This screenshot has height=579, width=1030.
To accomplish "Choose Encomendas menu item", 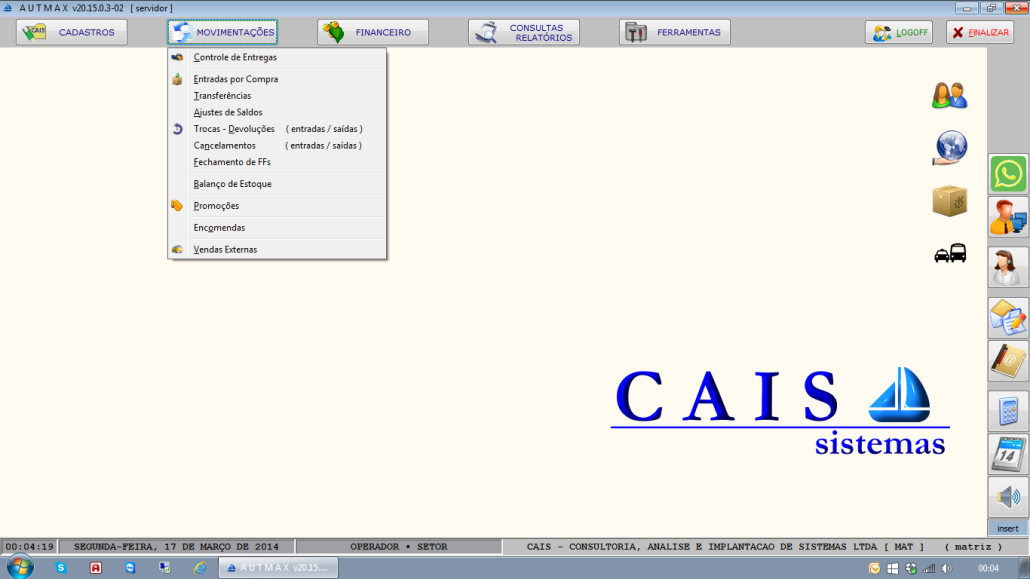I will tap(277, 227).
